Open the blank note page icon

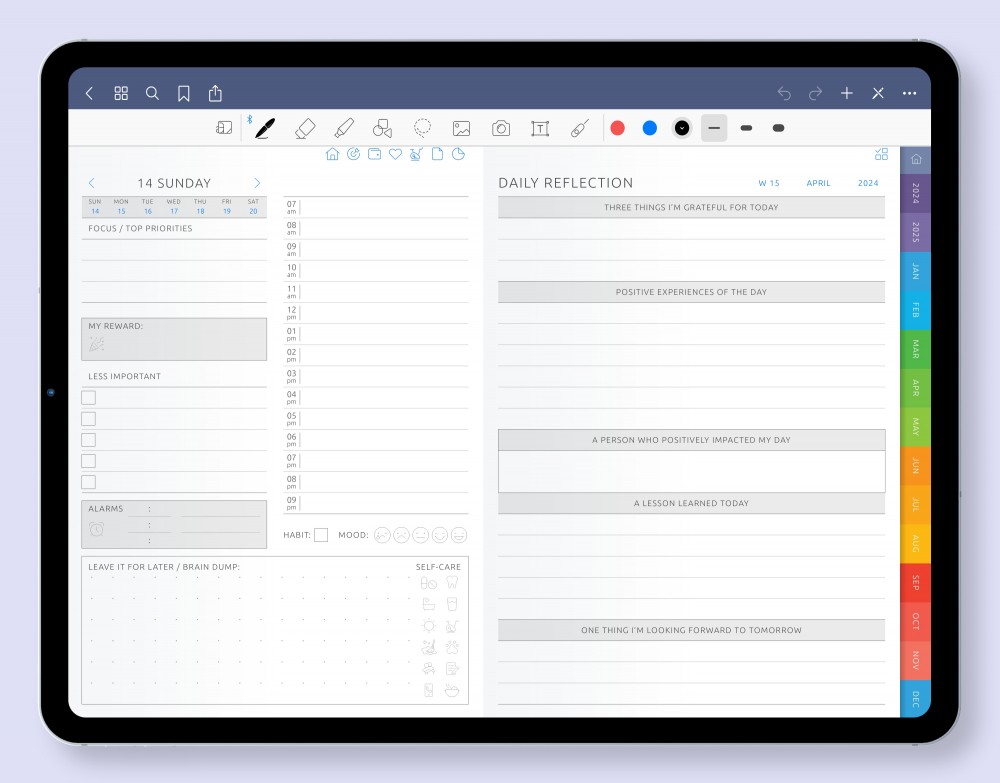click(x=438, y=154)
